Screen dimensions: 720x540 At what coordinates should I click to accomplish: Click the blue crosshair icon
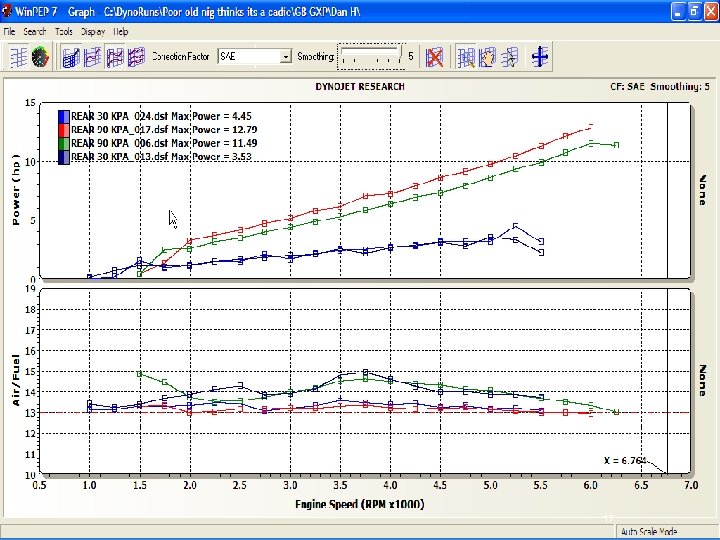[x=540, y=57]
